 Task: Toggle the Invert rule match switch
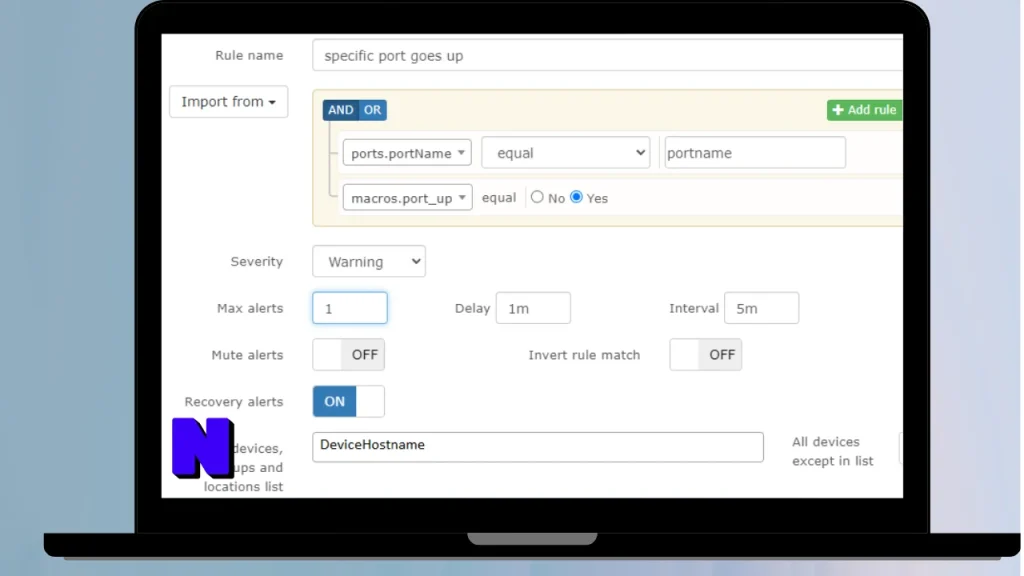click(x=705, y=355)
